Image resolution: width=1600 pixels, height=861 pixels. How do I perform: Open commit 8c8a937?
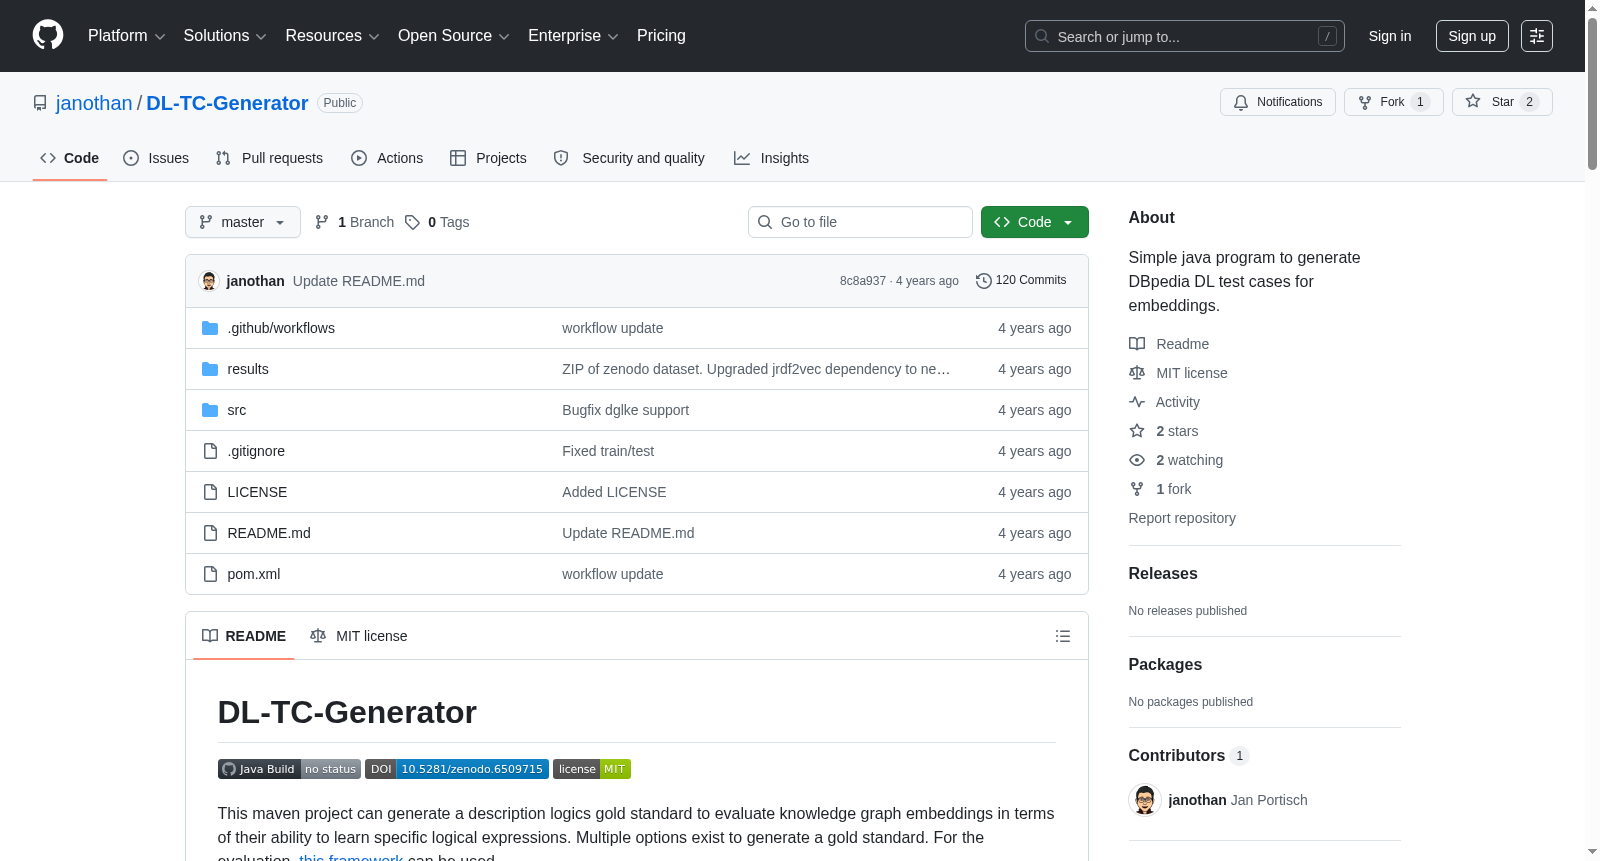pos(863,281)
